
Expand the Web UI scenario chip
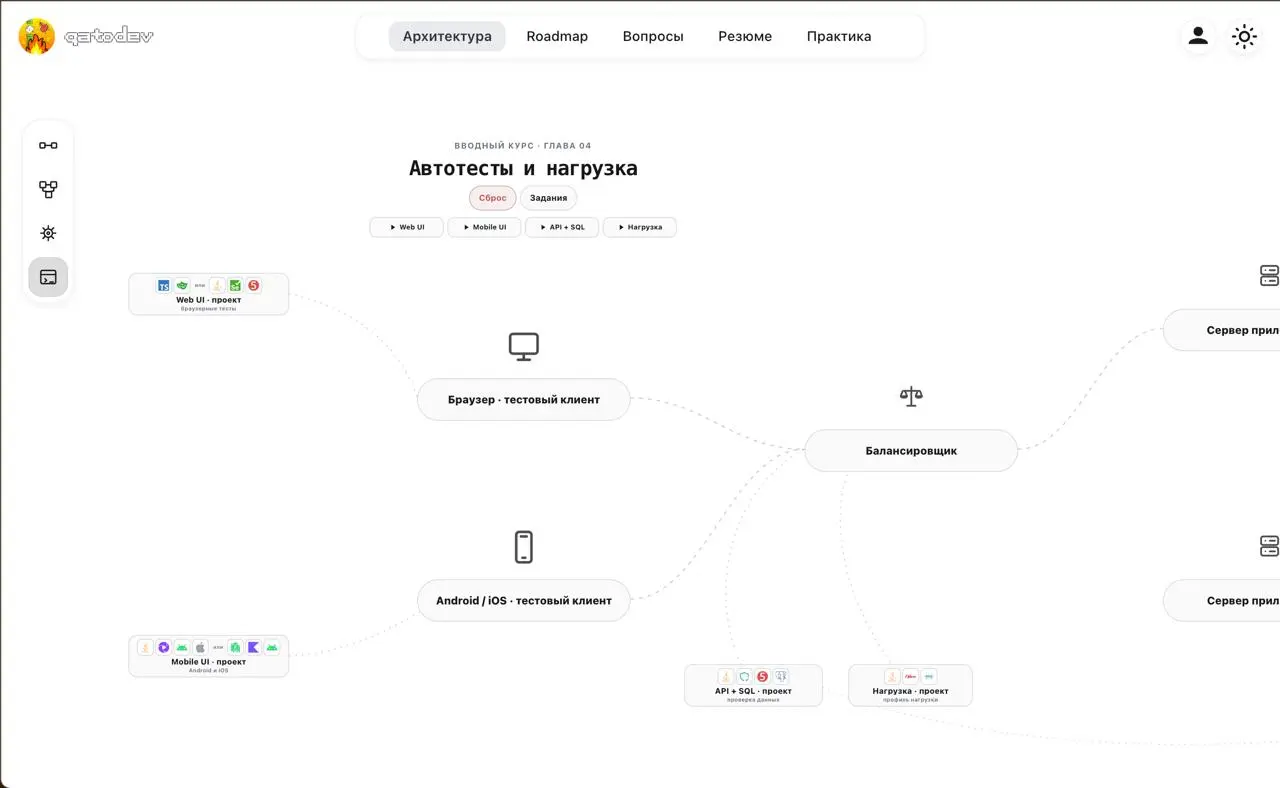[407, 227]
